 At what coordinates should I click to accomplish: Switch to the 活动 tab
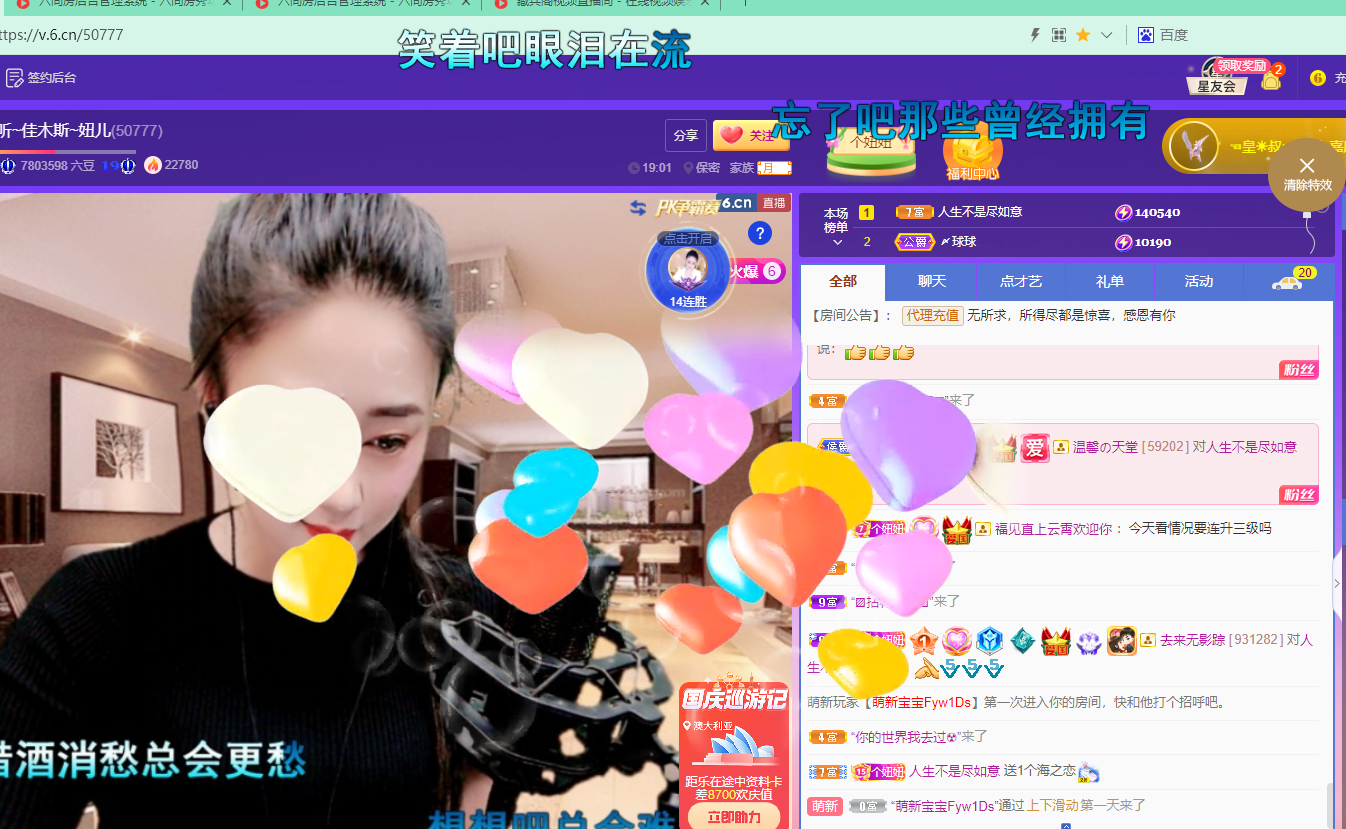tap(1199, 282)
